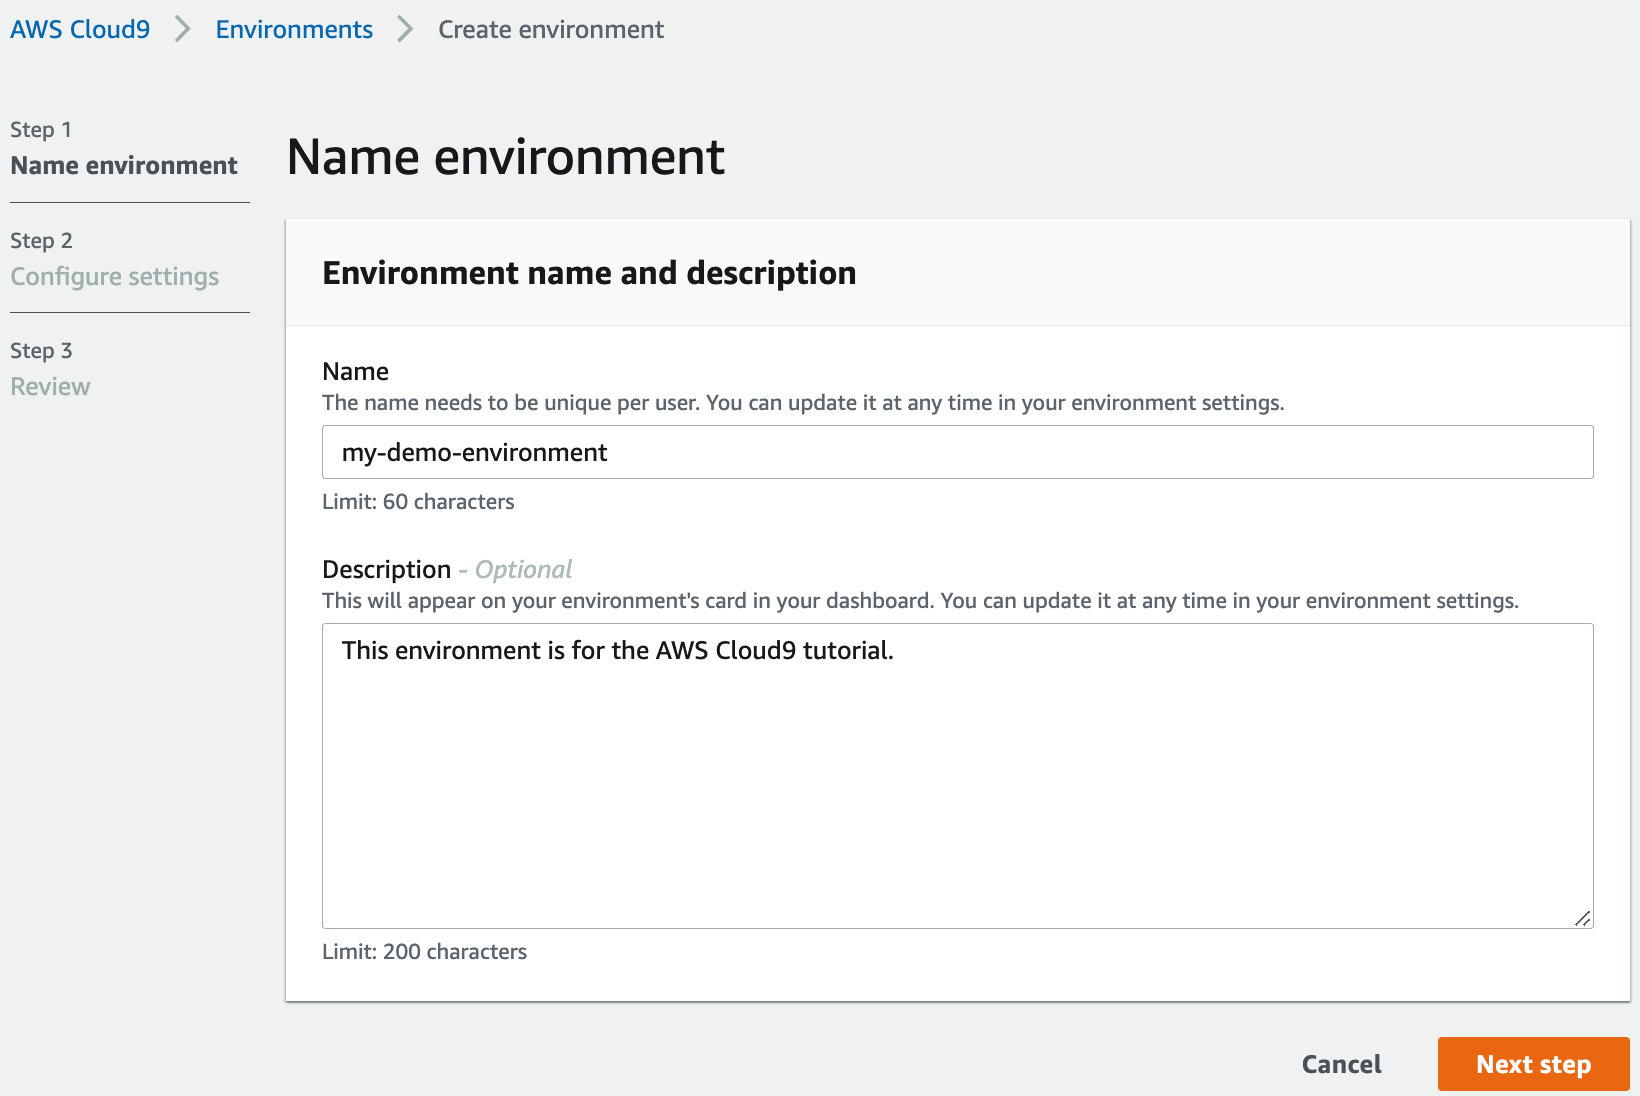The image size is (1640, 1096).
Task: Navigate to Environments via the breadcrumb
Action: tap(293, 29)
